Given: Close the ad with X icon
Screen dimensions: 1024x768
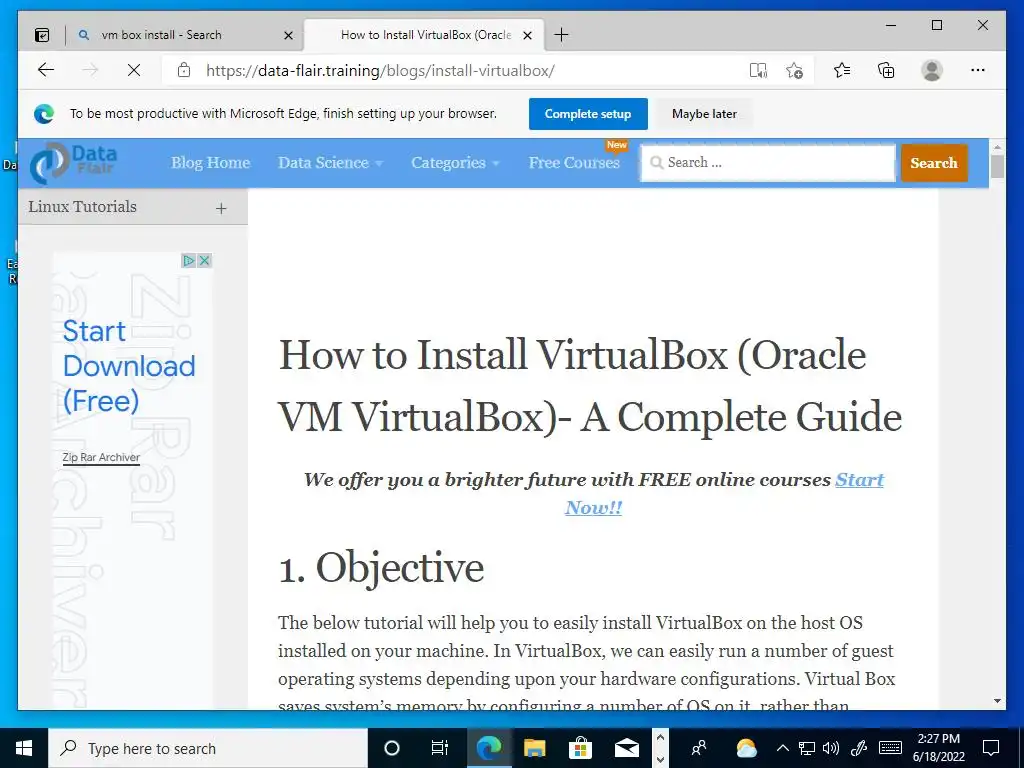Looking at the screenshot, I should [204, 261].
